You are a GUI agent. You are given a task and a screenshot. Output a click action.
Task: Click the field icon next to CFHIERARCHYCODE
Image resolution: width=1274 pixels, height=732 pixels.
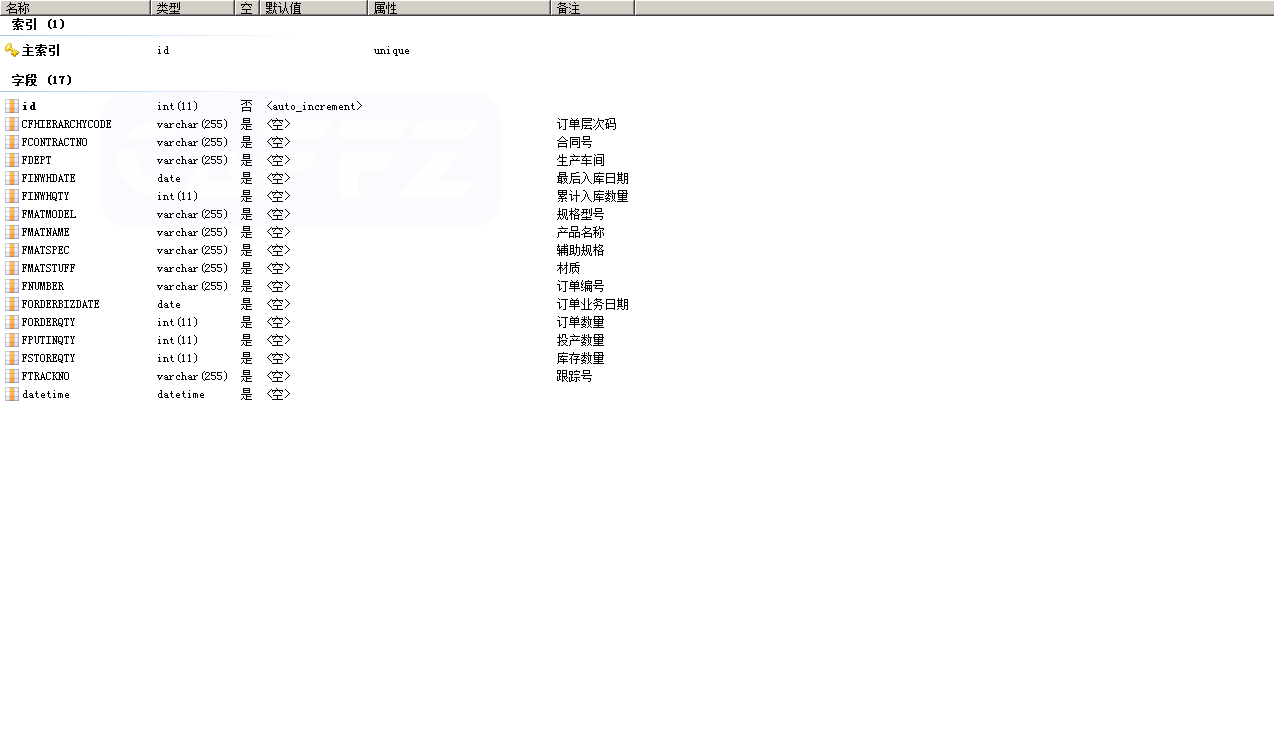12,124
